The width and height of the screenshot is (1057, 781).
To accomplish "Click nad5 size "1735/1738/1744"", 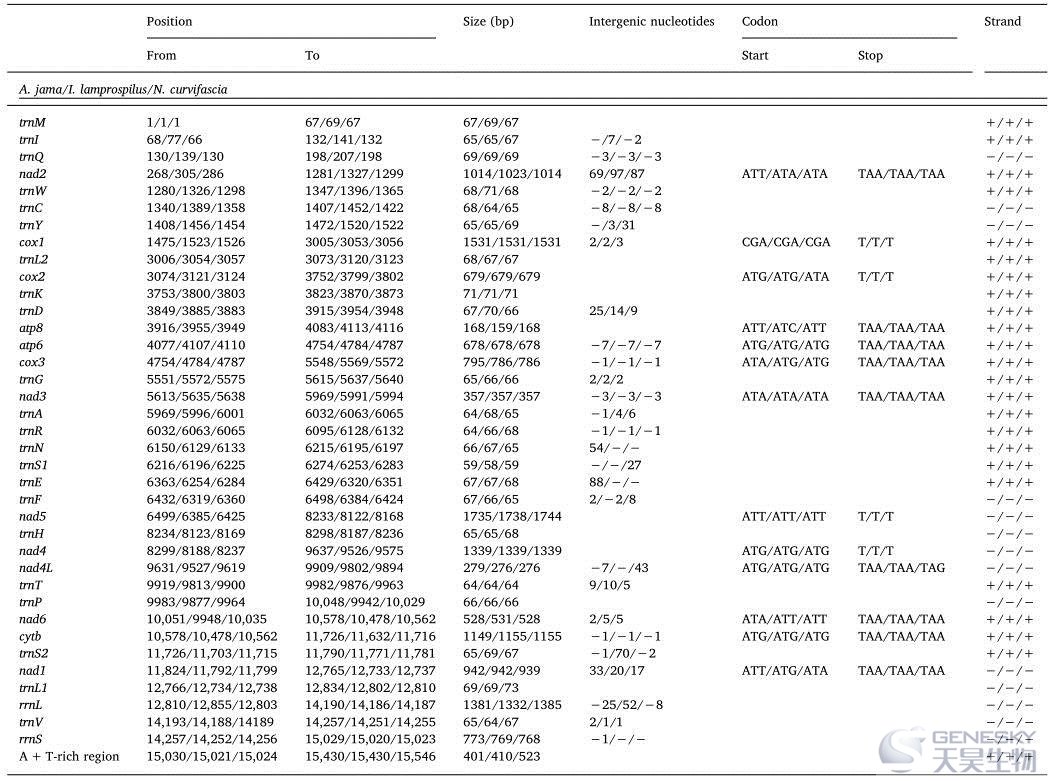I will (x=512, y=517).
